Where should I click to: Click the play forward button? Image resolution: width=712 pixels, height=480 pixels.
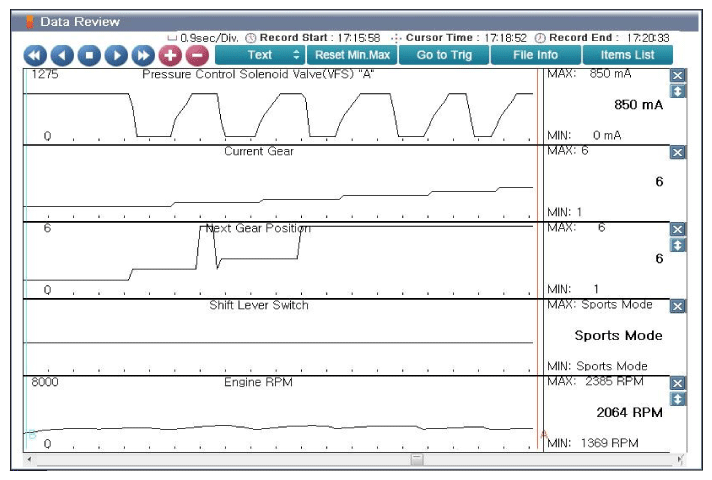[116, 55]
